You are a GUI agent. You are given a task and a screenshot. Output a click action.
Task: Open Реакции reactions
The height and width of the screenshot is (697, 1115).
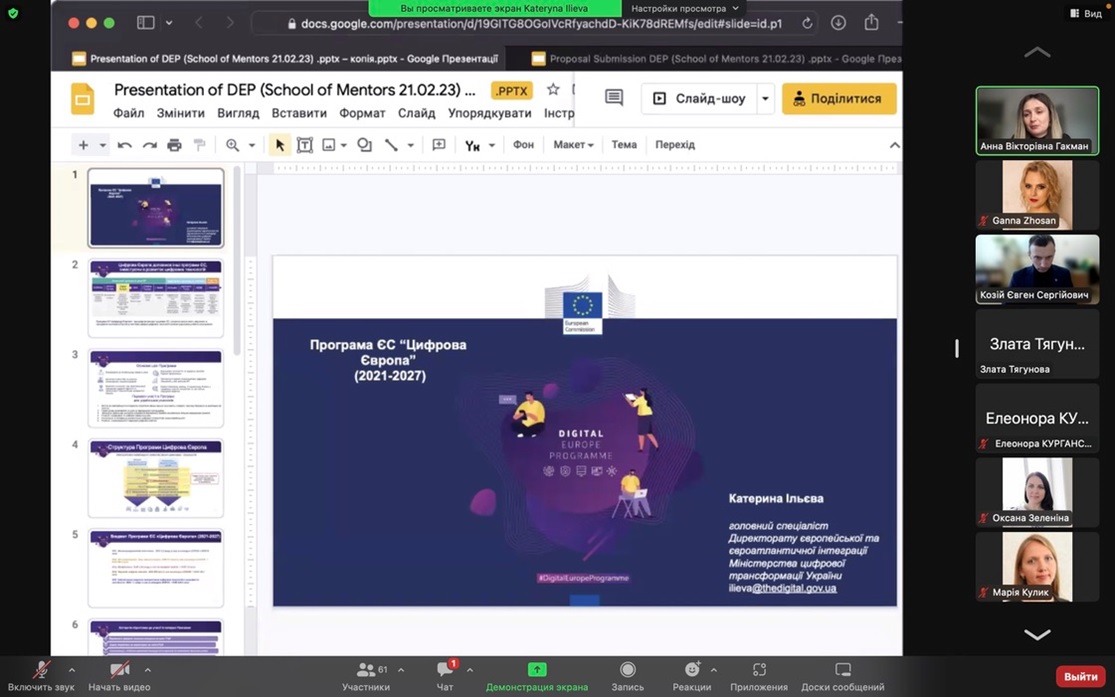(x=692, y=676)
